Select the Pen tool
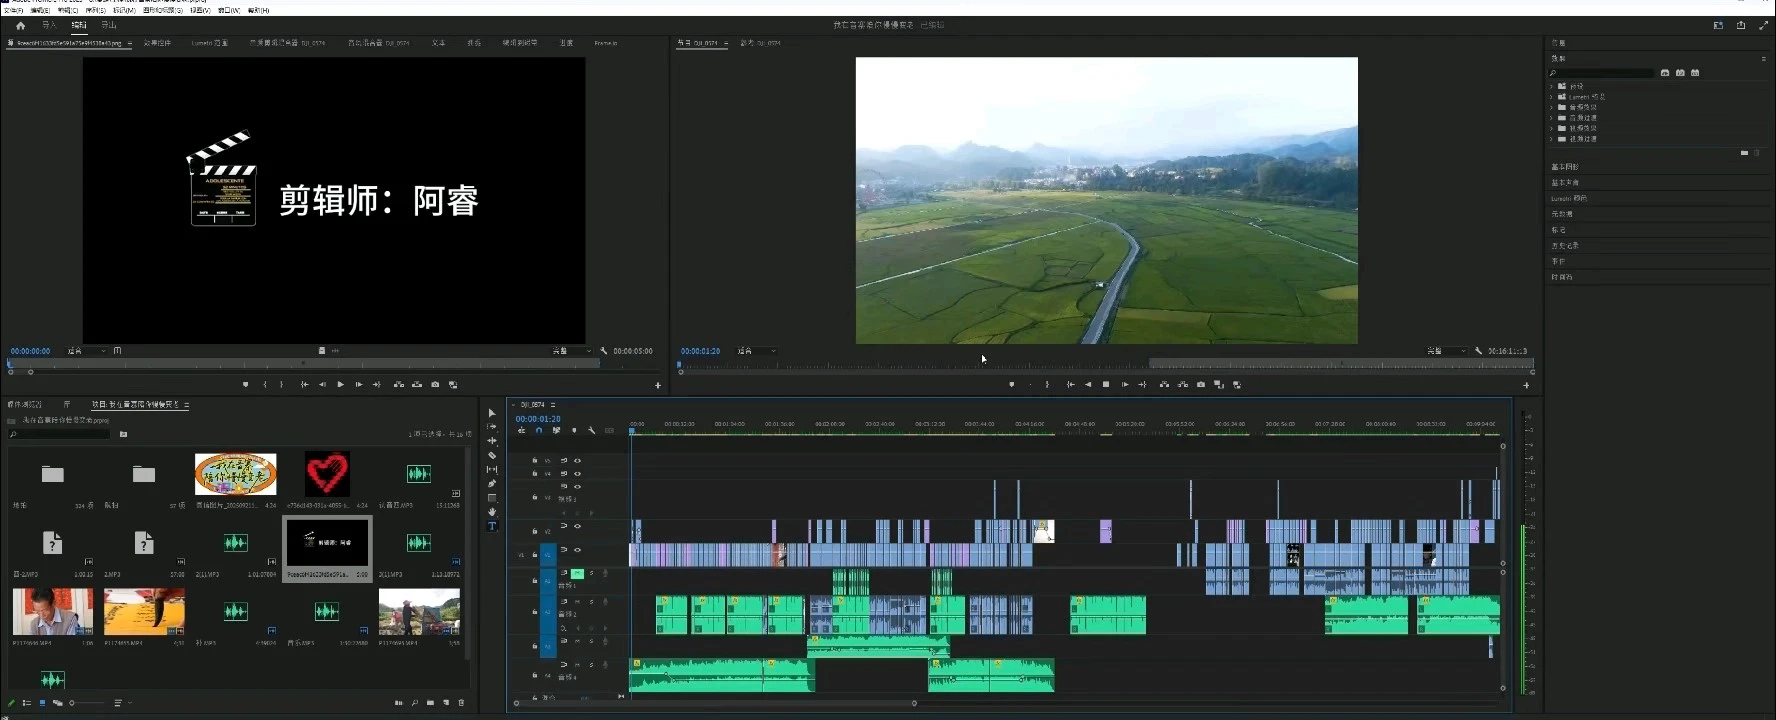The height and width of the screenshot is (720, 1776). click(x=492, y=484)
